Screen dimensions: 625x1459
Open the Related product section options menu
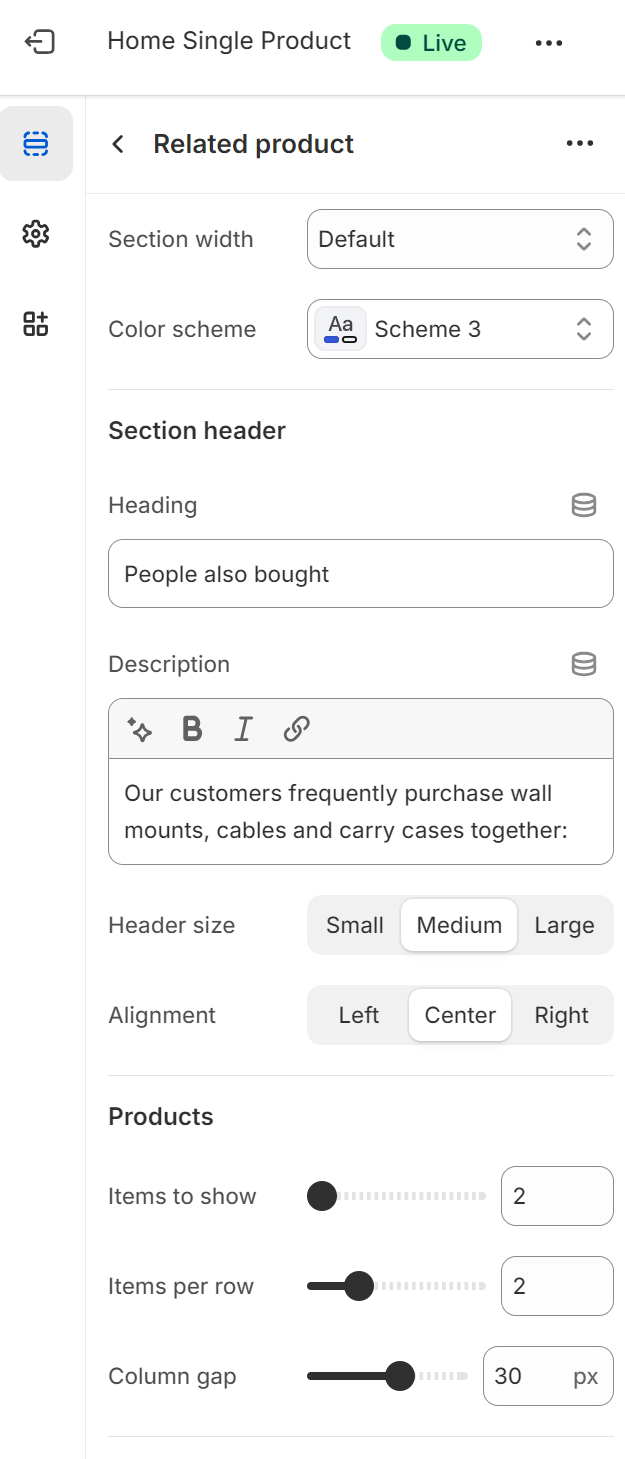tap(580, 144)
